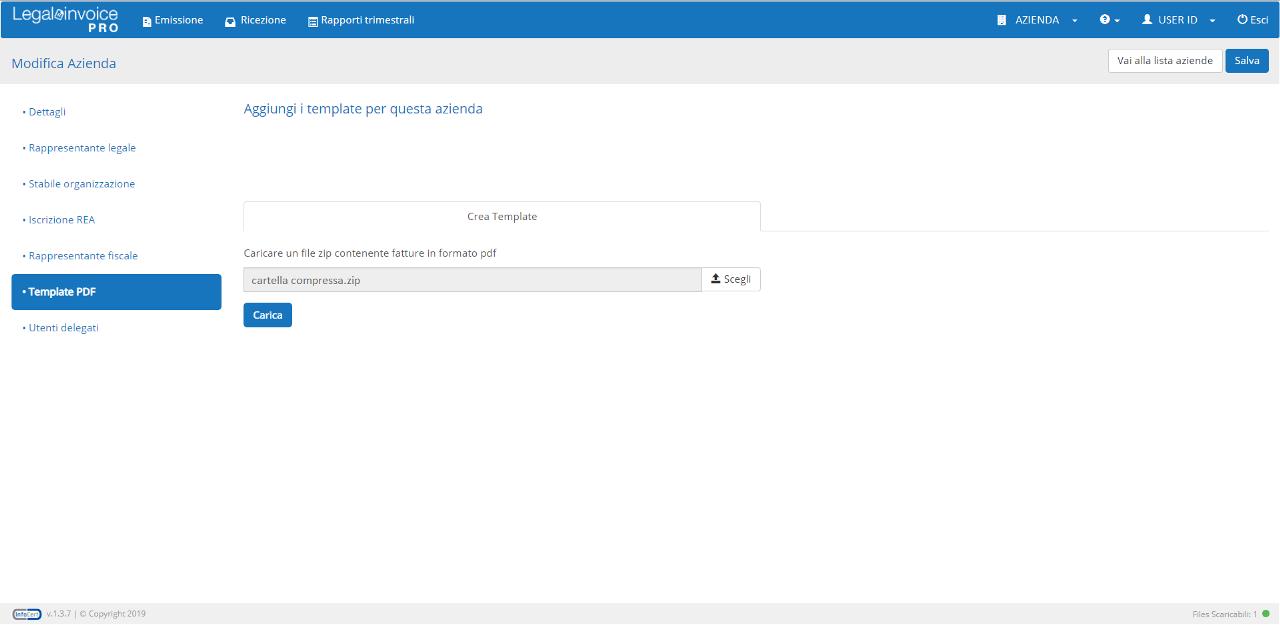Open Utenti delegati section
1280x625 pixels.
(x=63, y=328)
